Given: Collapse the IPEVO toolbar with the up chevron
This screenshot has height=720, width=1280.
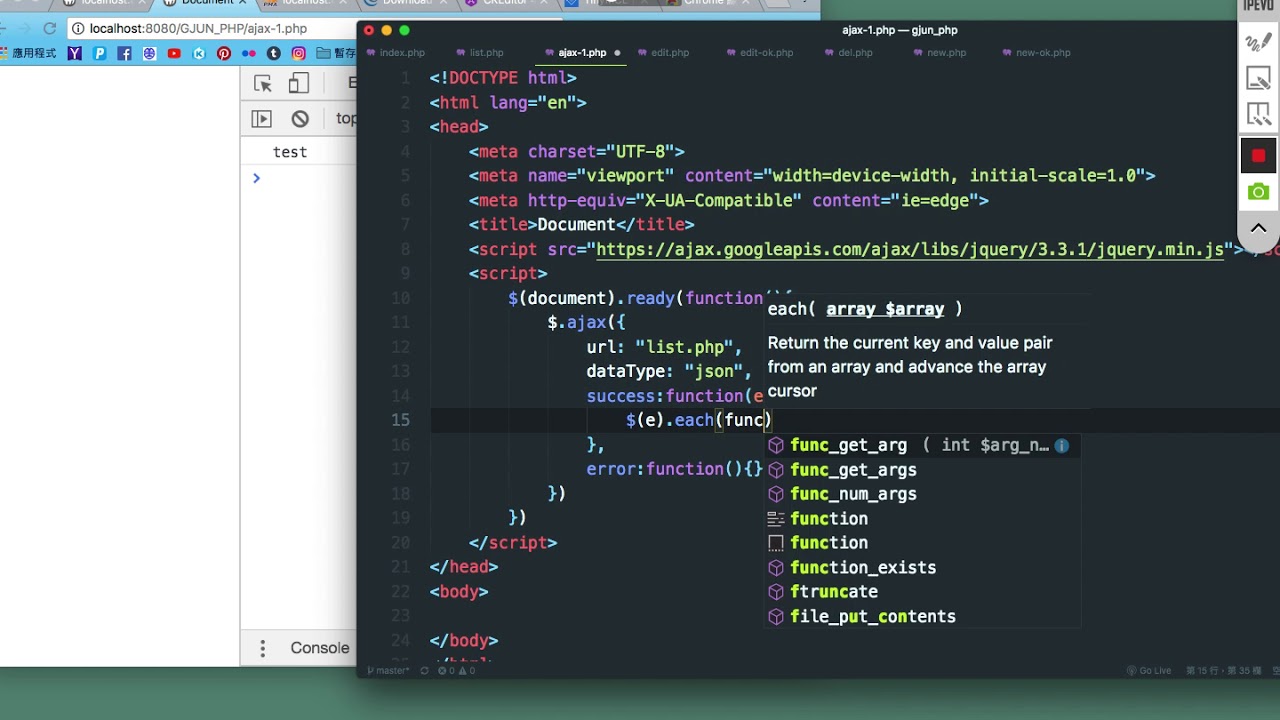Looking at the screenshot, I should tap(1258, 228).
